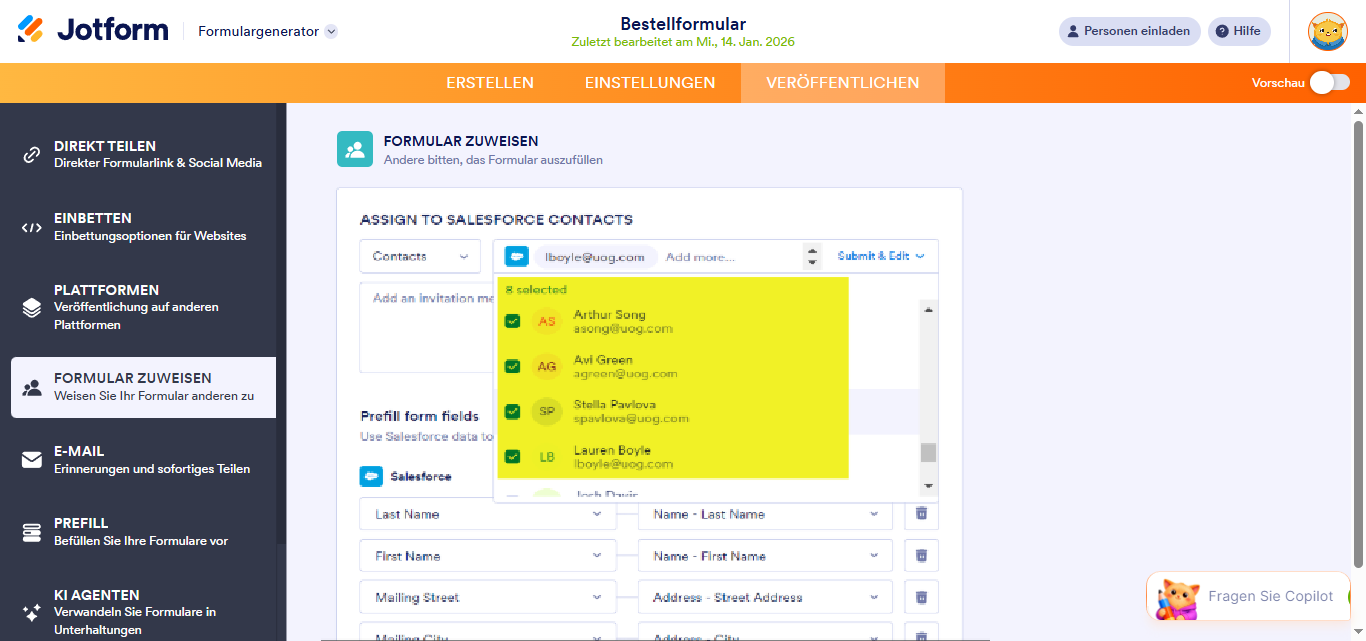The image size is (1366, 641).
Task: Click the Prefill sidebar icon
Action: click(32, 532)
